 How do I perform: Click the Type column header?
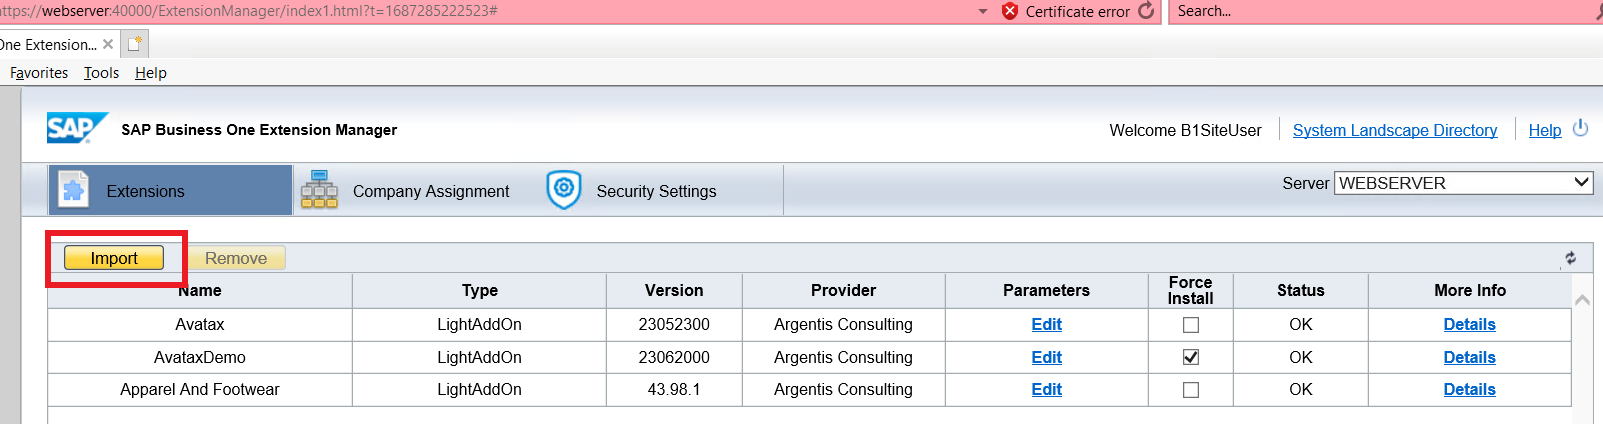(480, 290)
